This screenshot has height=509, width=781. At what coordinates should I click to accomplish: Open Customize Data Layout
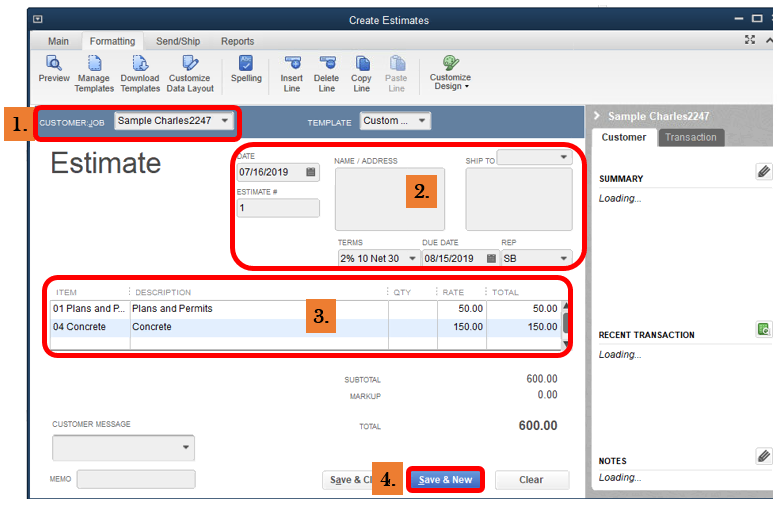point(190,74)
